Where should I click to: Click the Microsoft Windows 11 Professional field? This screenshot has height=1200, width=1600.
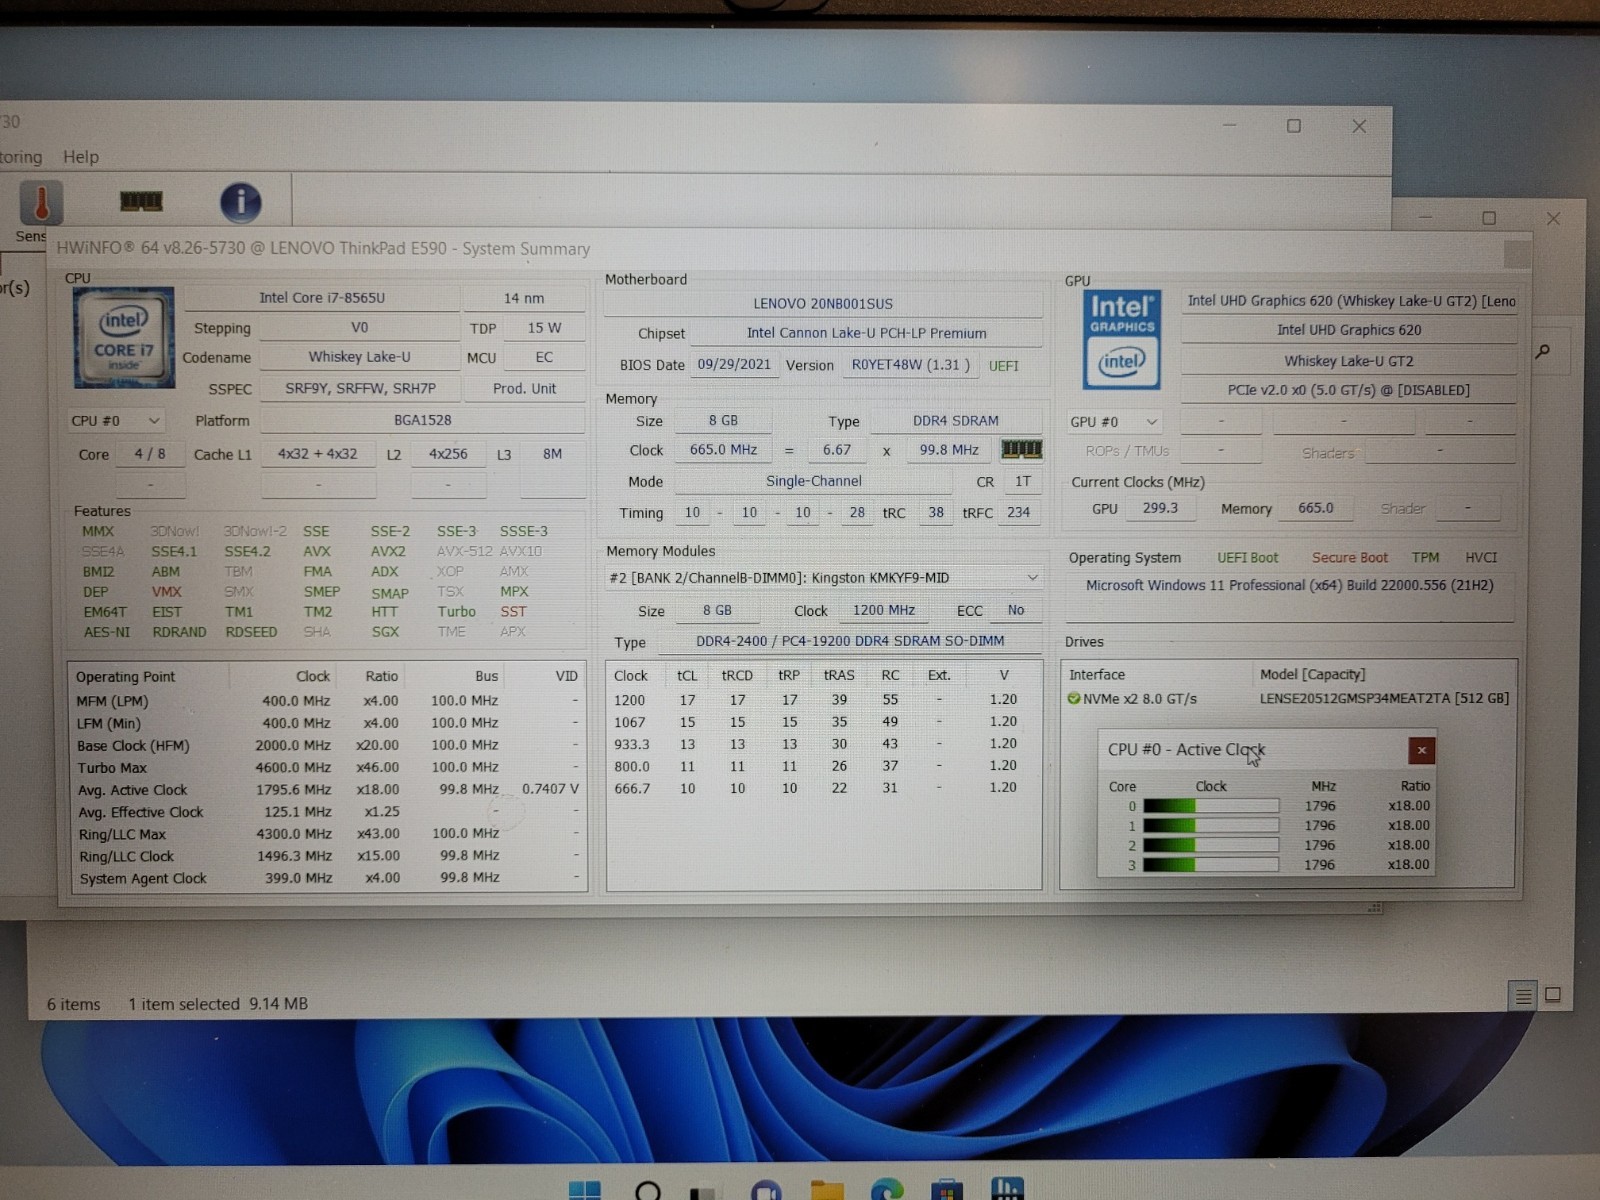1290,586
